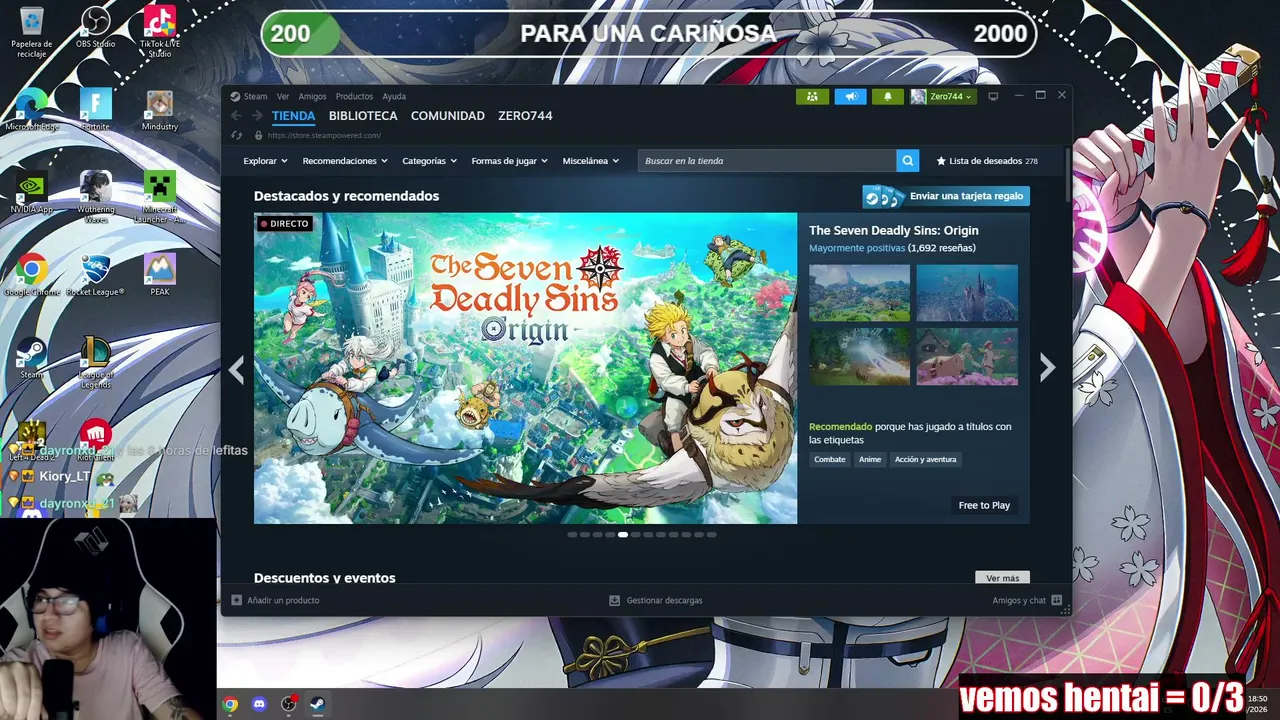Switch to the TIENDA tab
The height and width of the screenshot is (720, 1280).
(294, 116)
